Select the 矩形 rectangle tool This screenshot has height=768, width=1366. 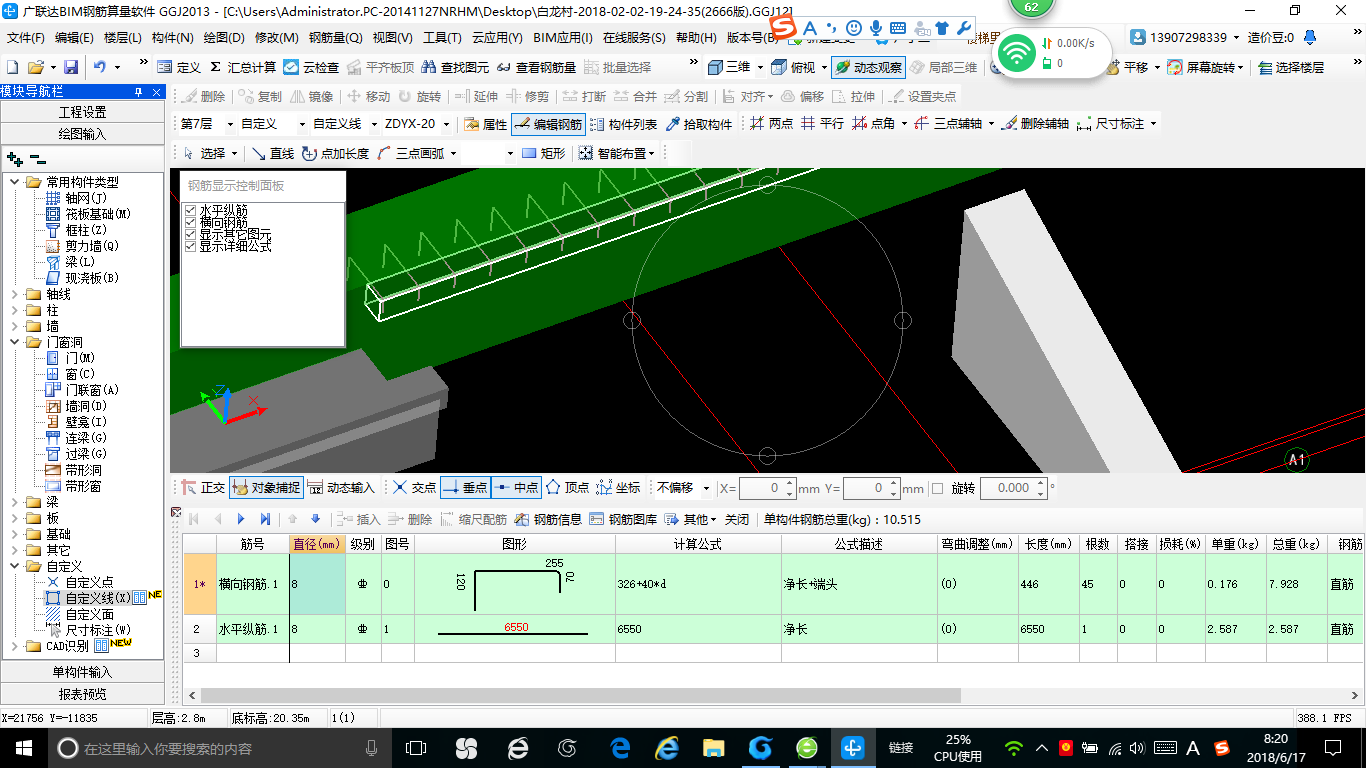[x=543, y=153]
